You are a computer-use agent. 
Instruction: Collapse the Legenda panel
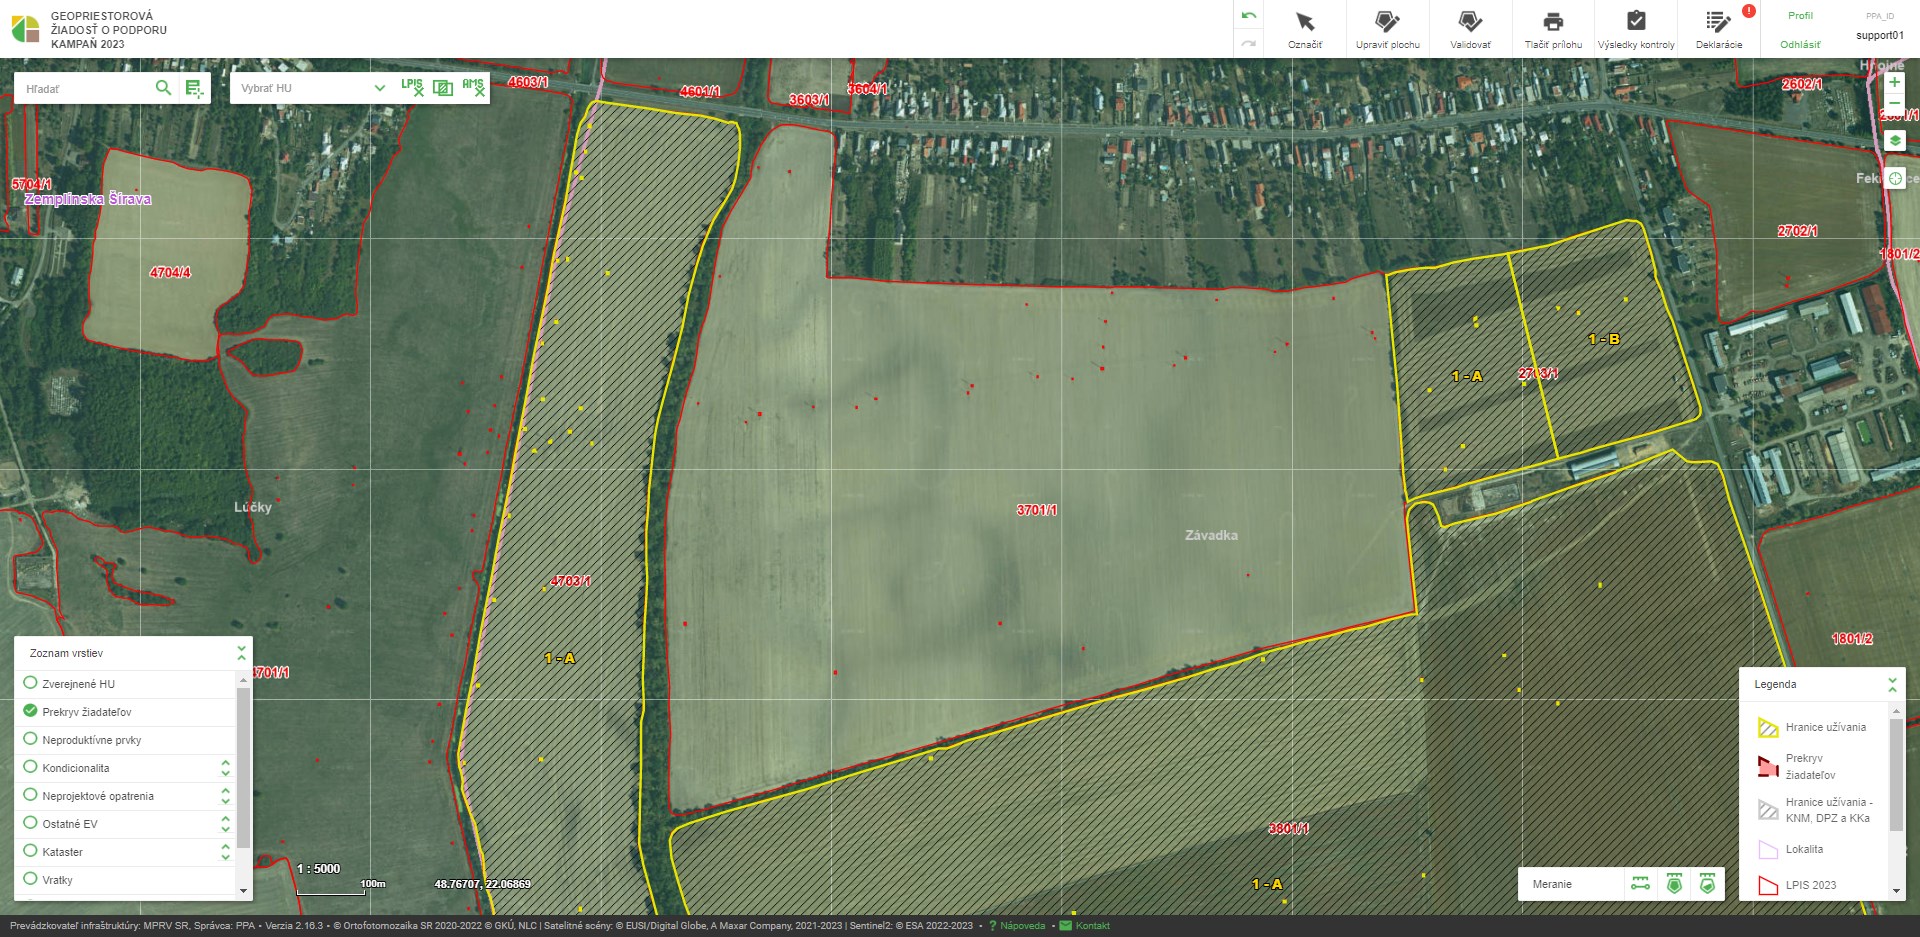click(x=1892, y=684)
